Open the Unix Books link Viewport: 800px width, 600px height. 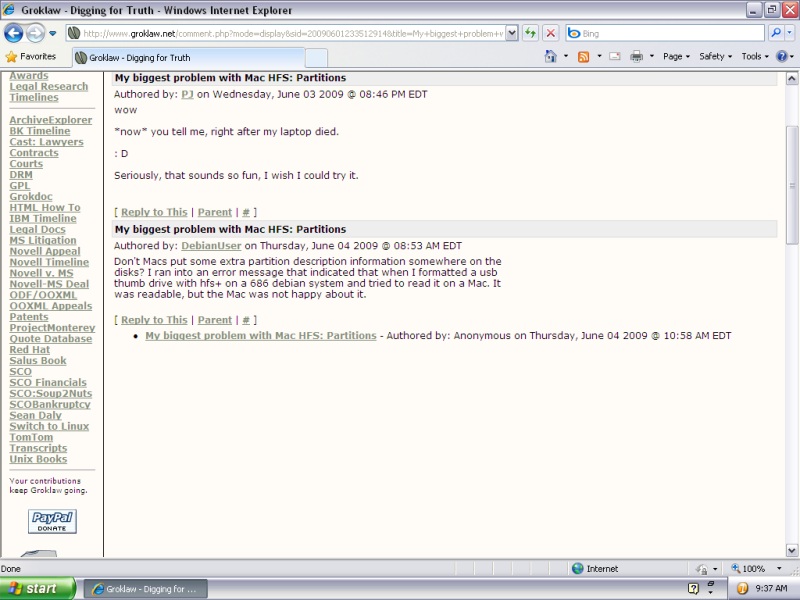(38, 459)
